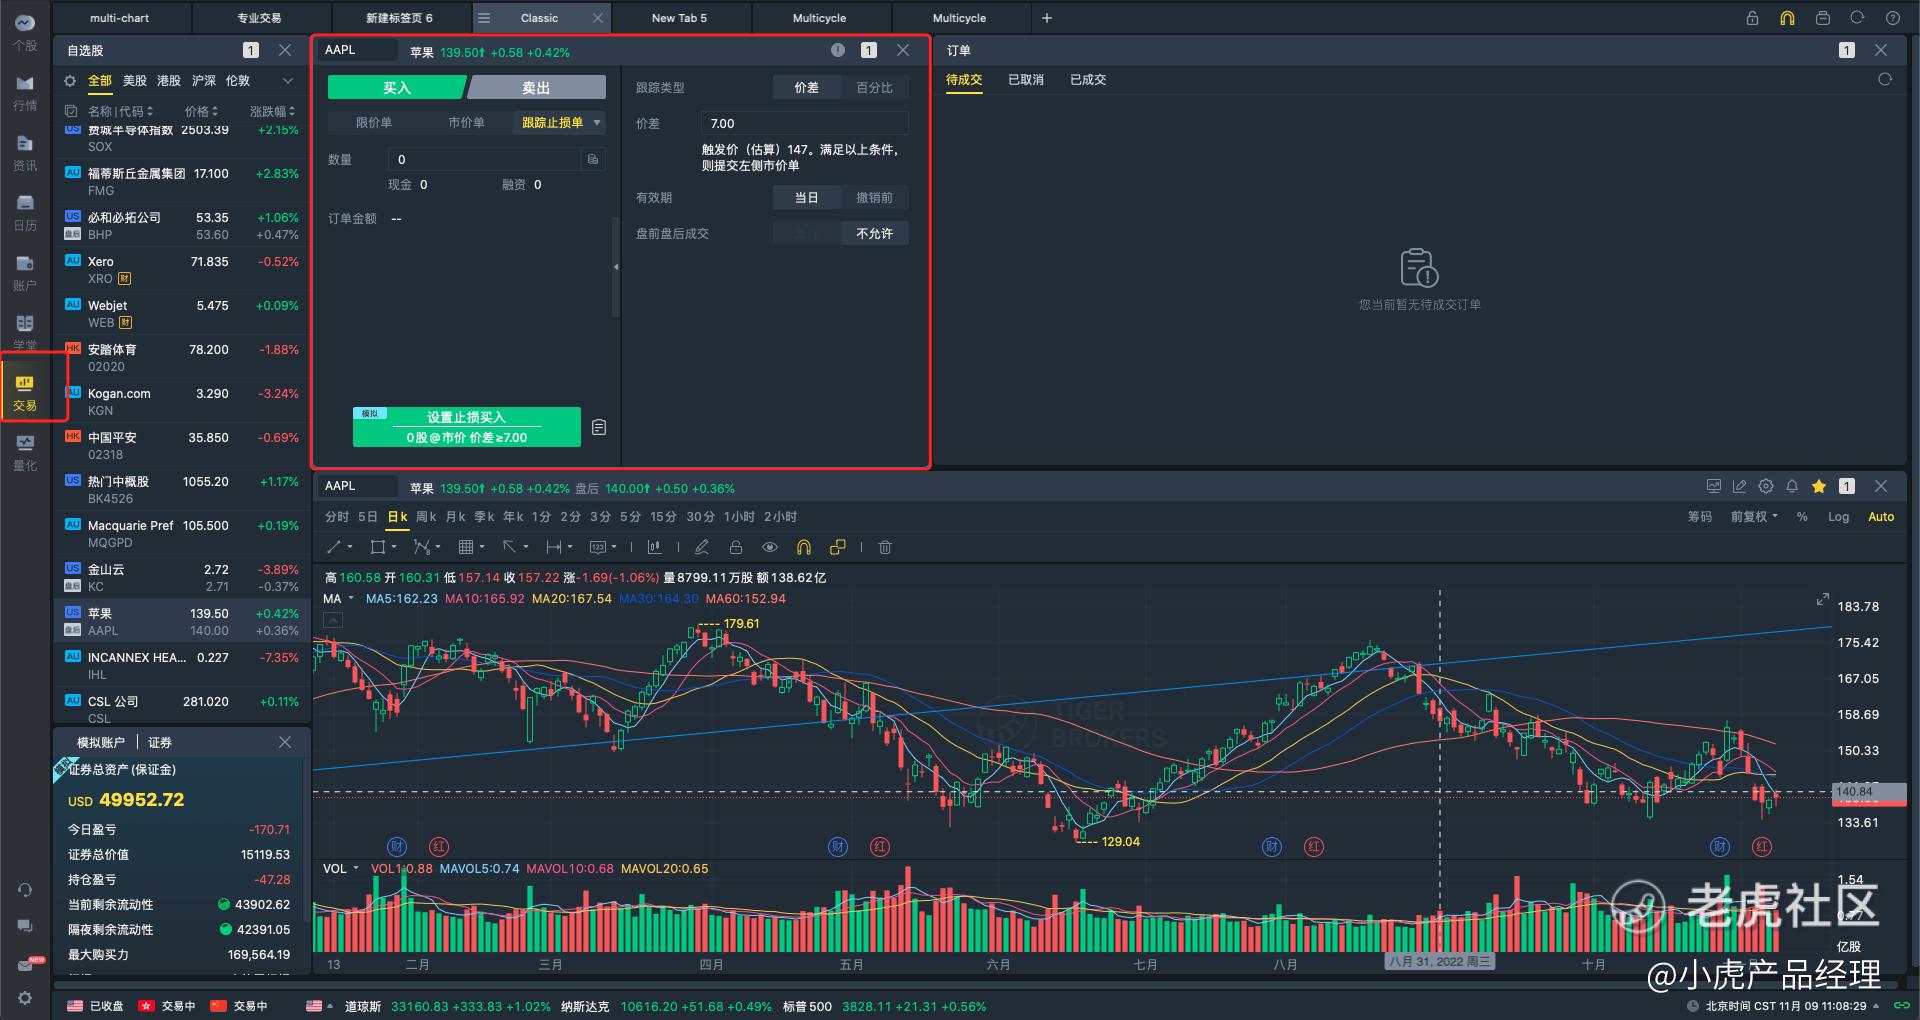
Task: Refresh the orders panel list
Action: (1885, 79)
